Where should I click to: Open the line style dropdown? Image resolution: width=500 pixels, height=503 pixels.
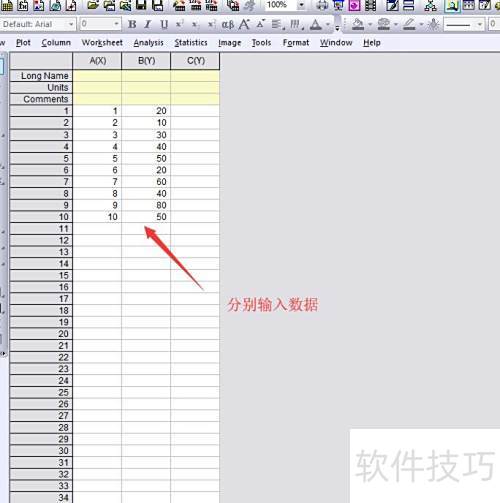click(x=480, y=24)
